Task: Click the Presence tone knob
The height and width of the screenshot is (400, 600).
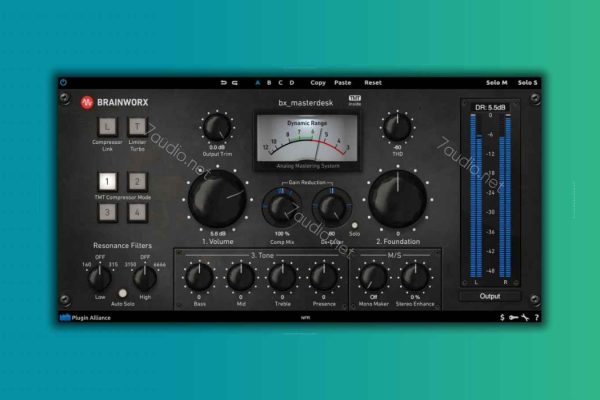Action: (324, 277)
